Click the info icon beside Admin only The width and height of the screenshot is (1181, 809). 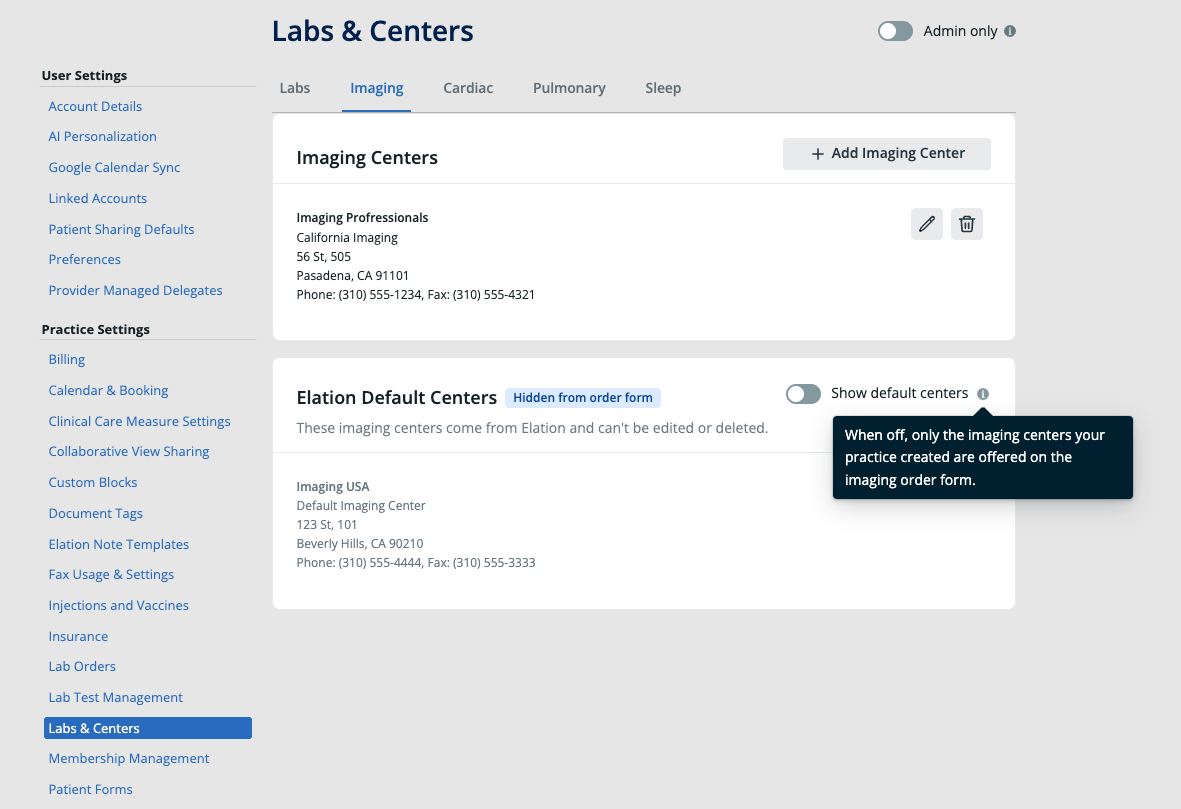(1010, 31)
